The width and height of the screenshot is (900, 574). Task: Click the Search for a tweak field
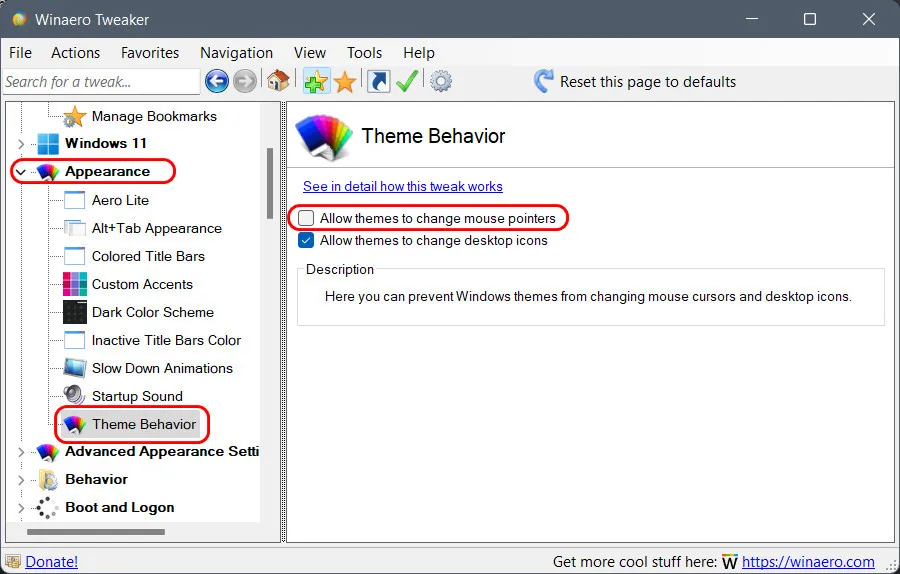(x=100, y=82)
